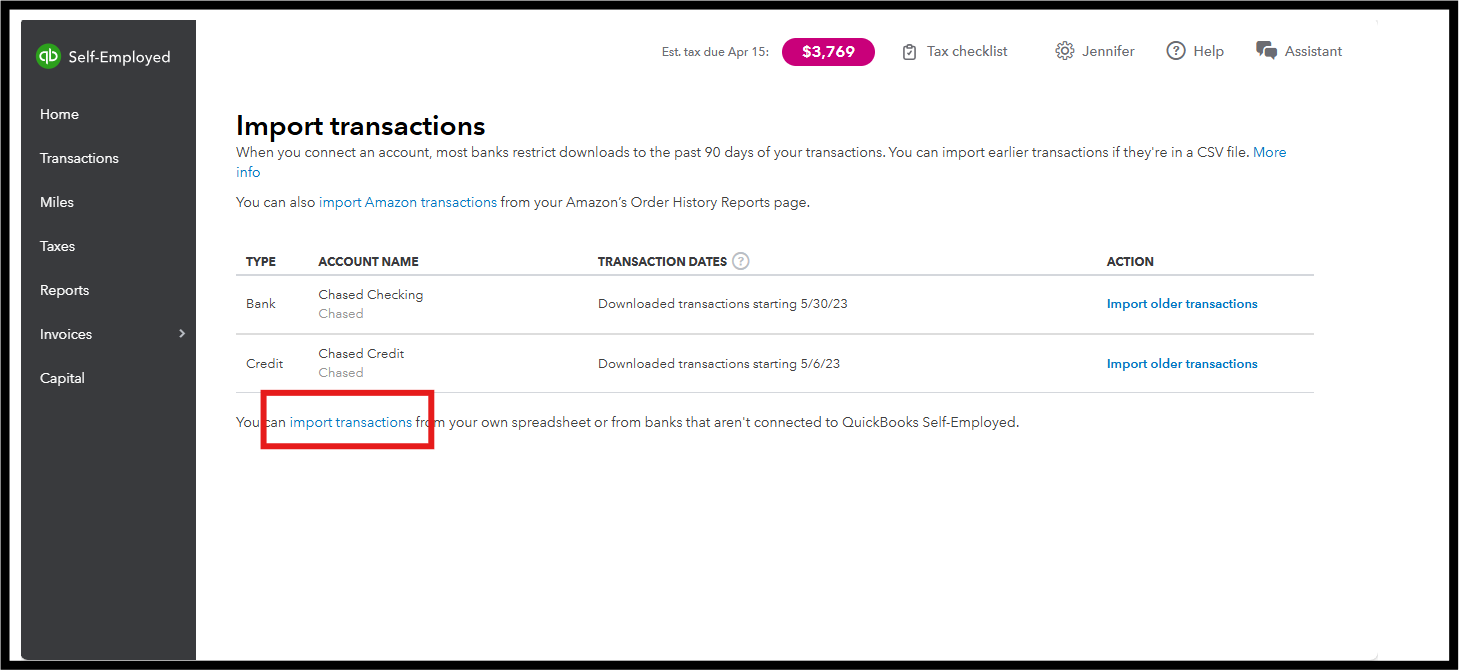
Task: Import older transactions for Chased Checking
Action: (x=1182, y=304)
